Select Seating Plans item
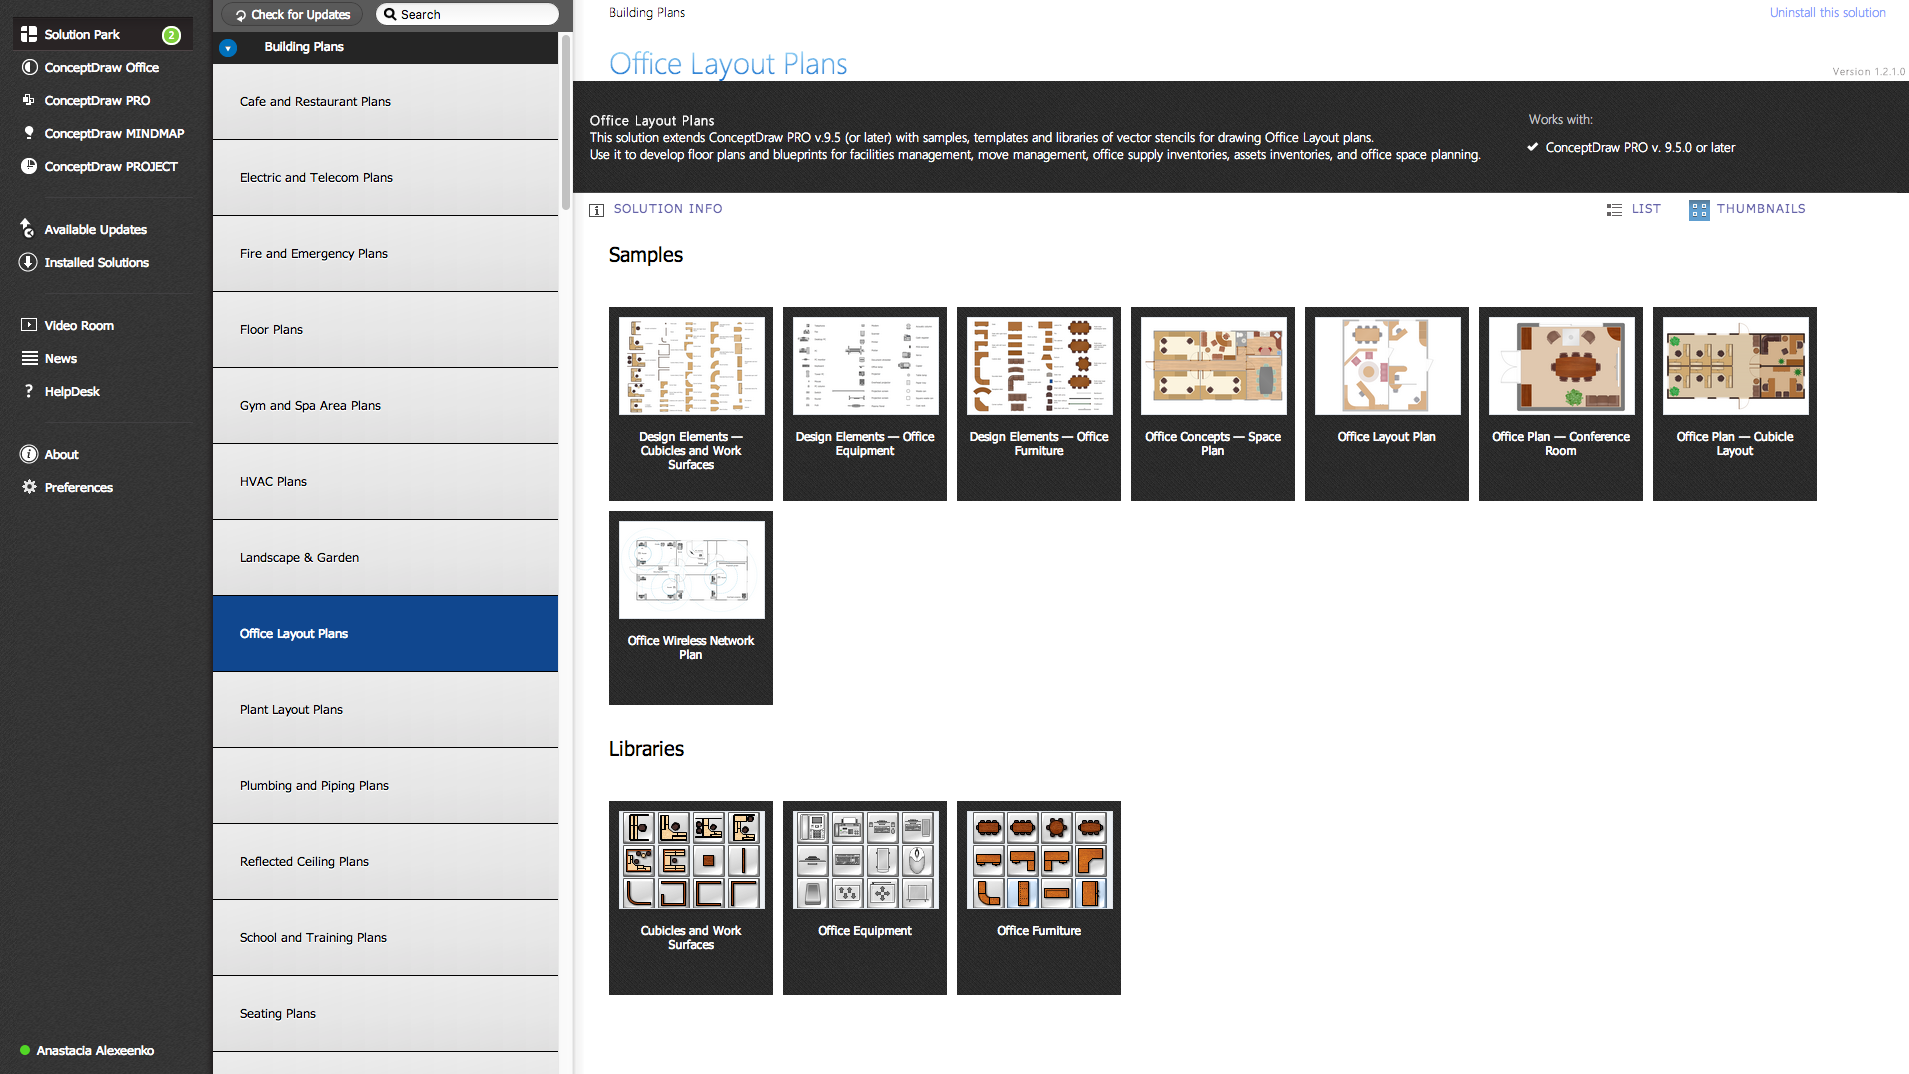1909x1074 pixels. click(x=385, y=1014)
